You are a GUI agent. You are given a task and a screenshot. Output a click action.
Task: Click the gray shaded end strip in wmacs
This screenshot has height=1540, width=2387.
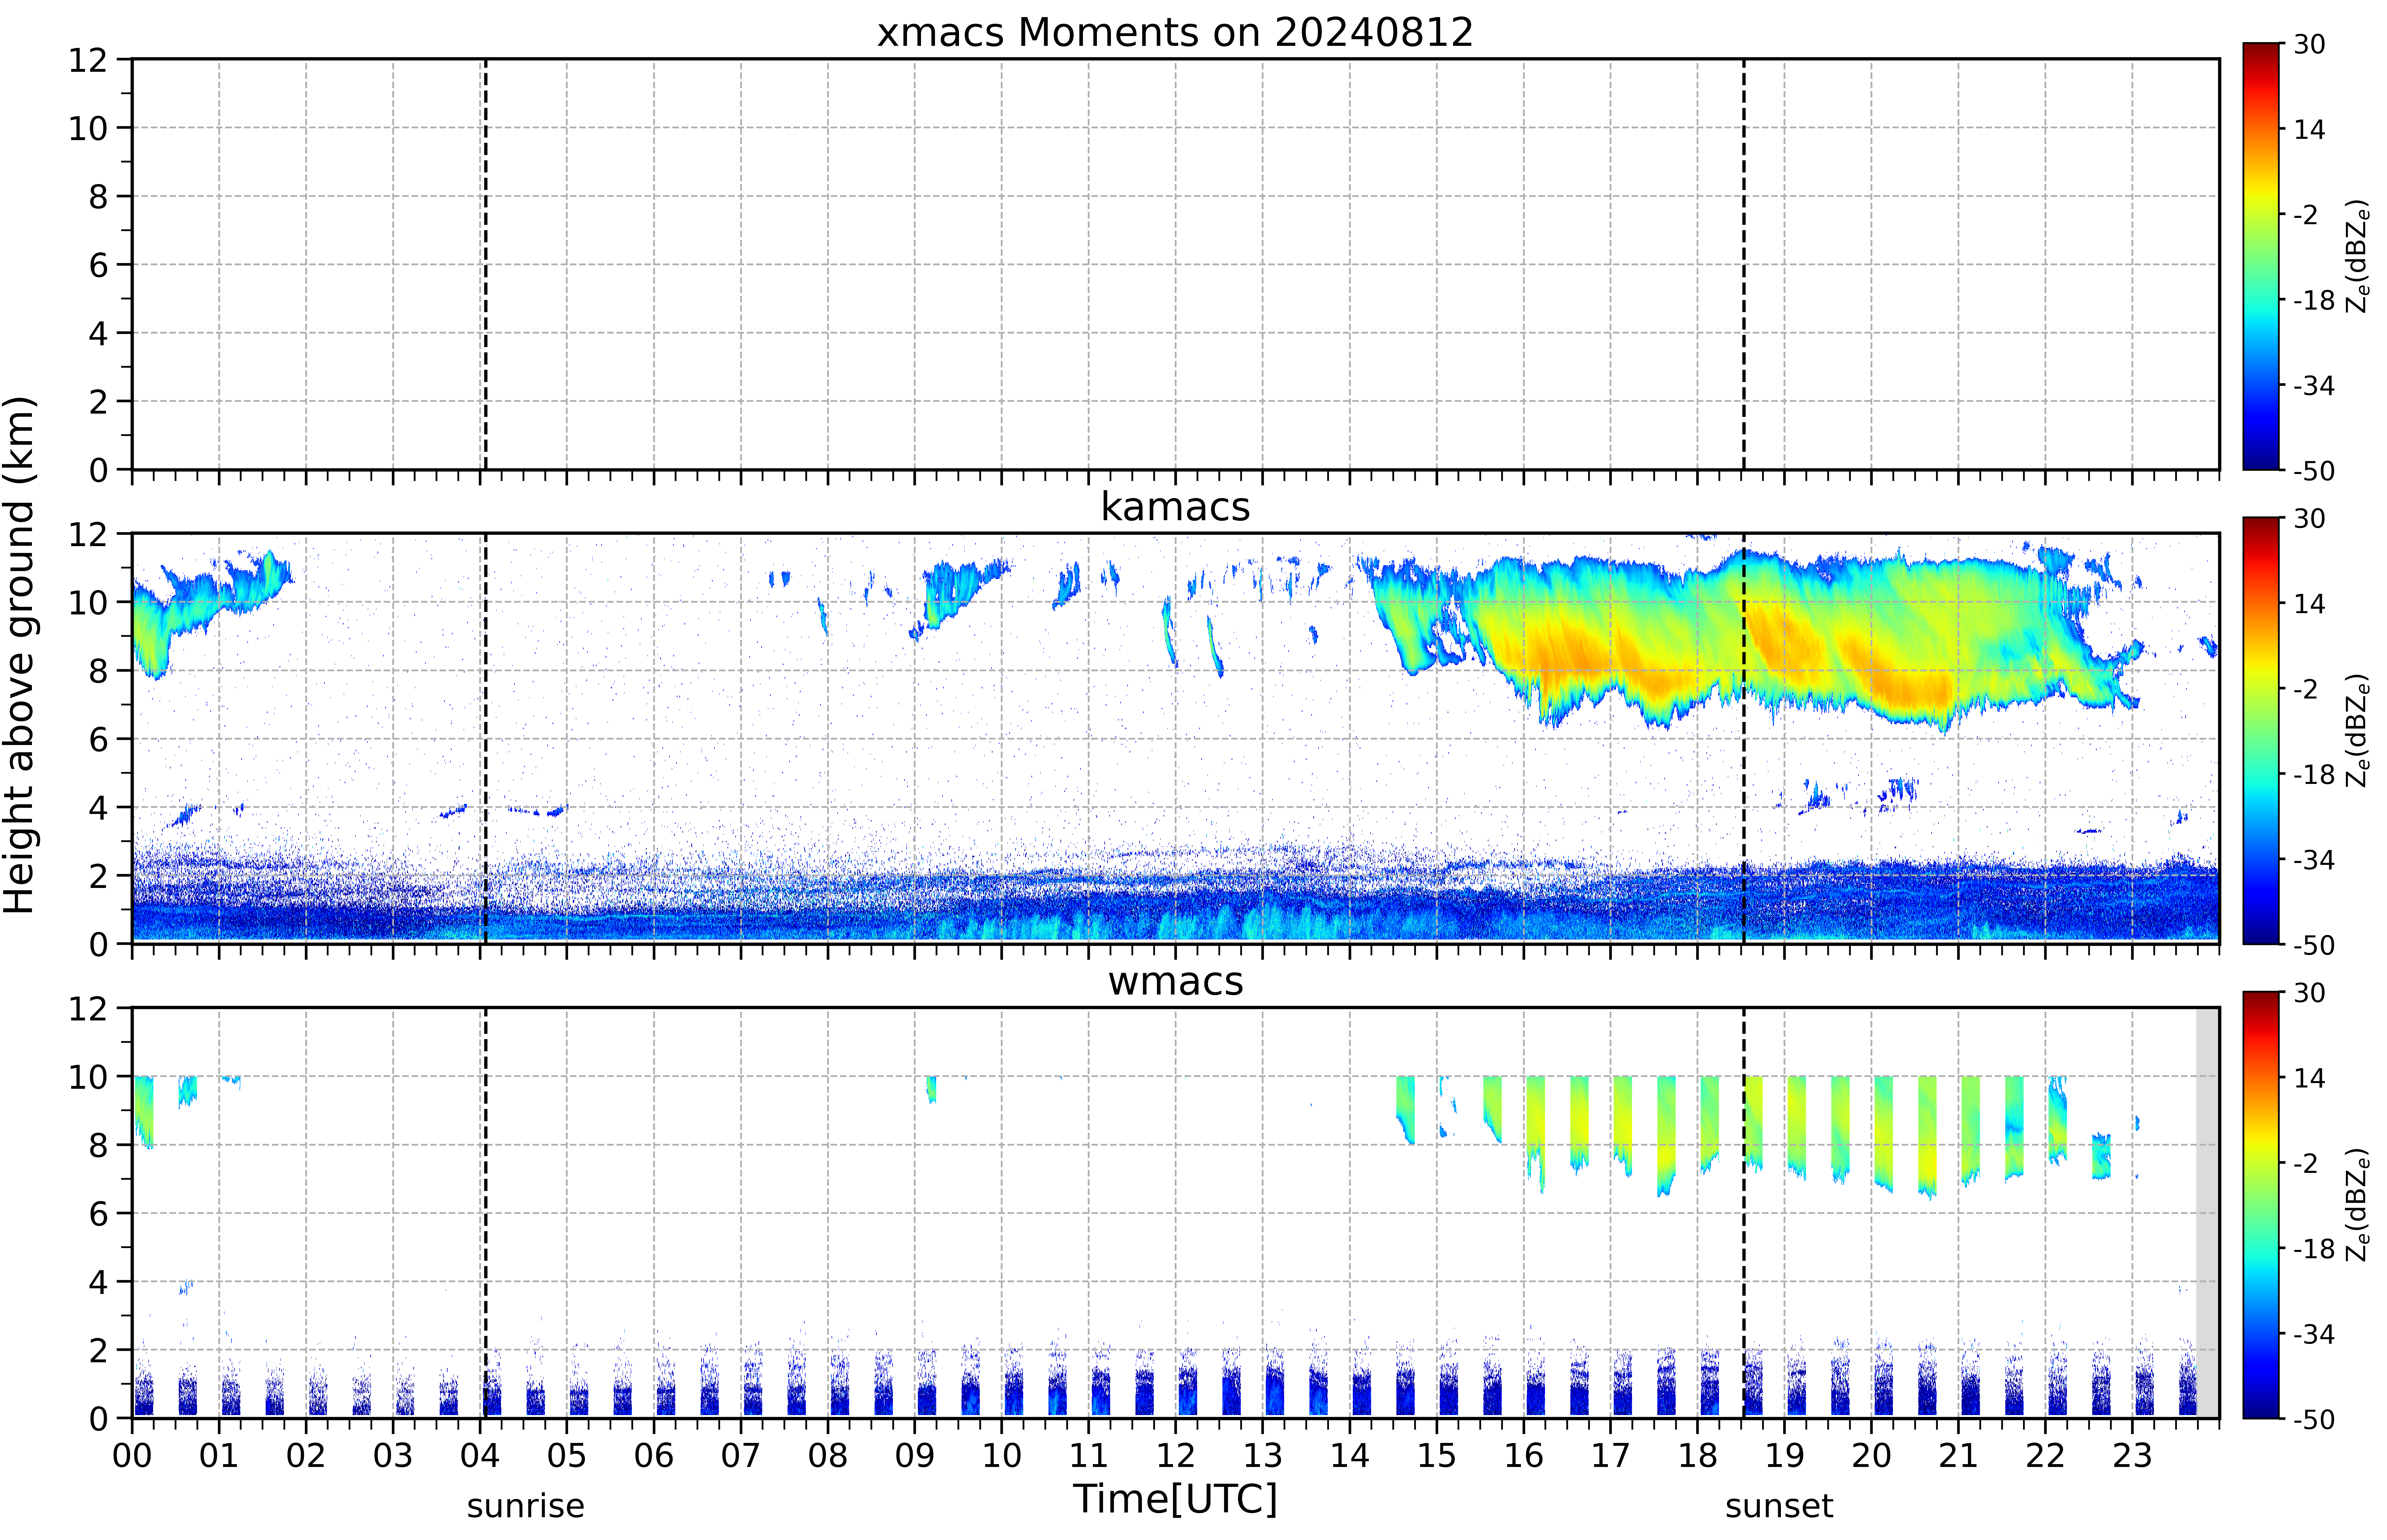2207,1212
